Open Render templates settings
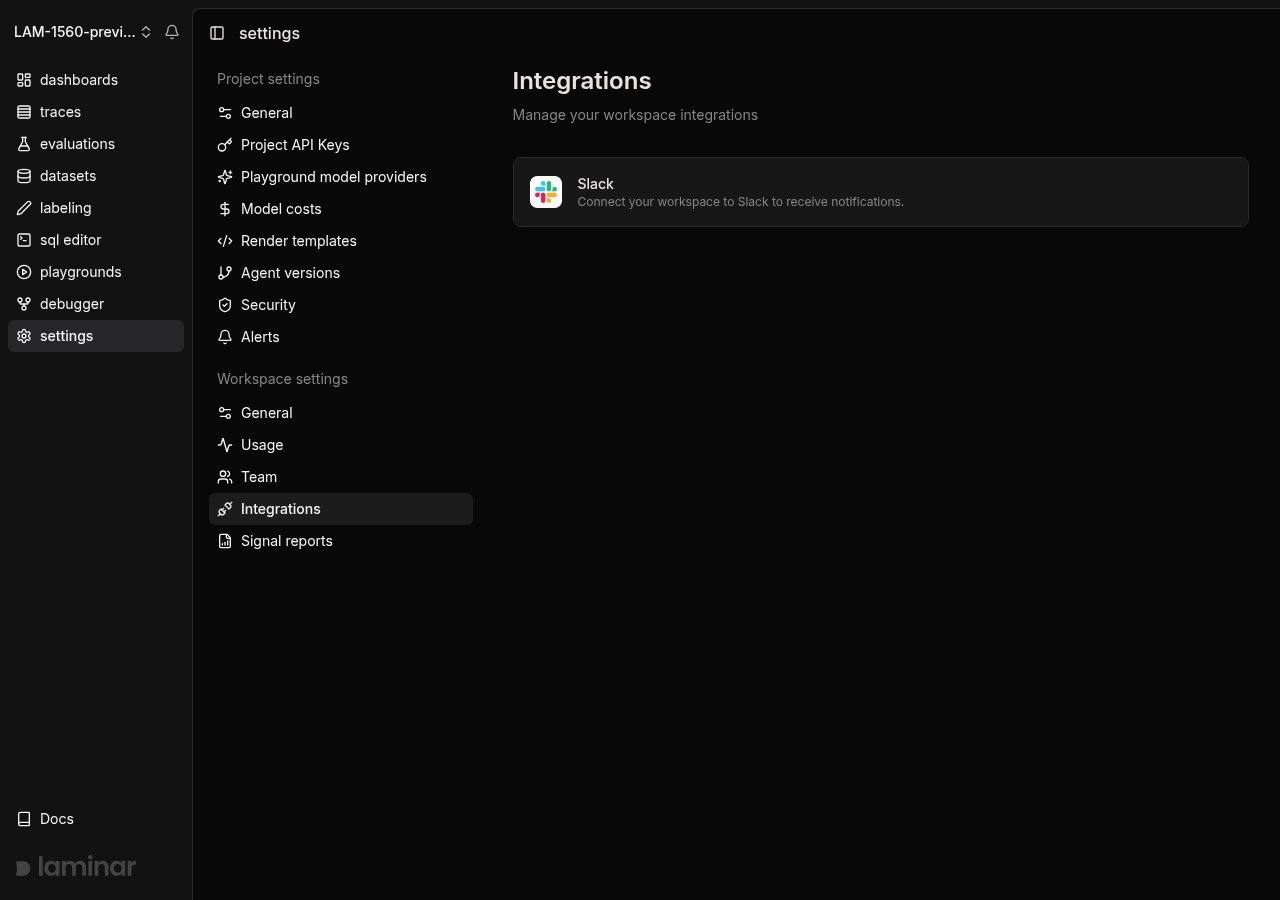 click(341, 241)
